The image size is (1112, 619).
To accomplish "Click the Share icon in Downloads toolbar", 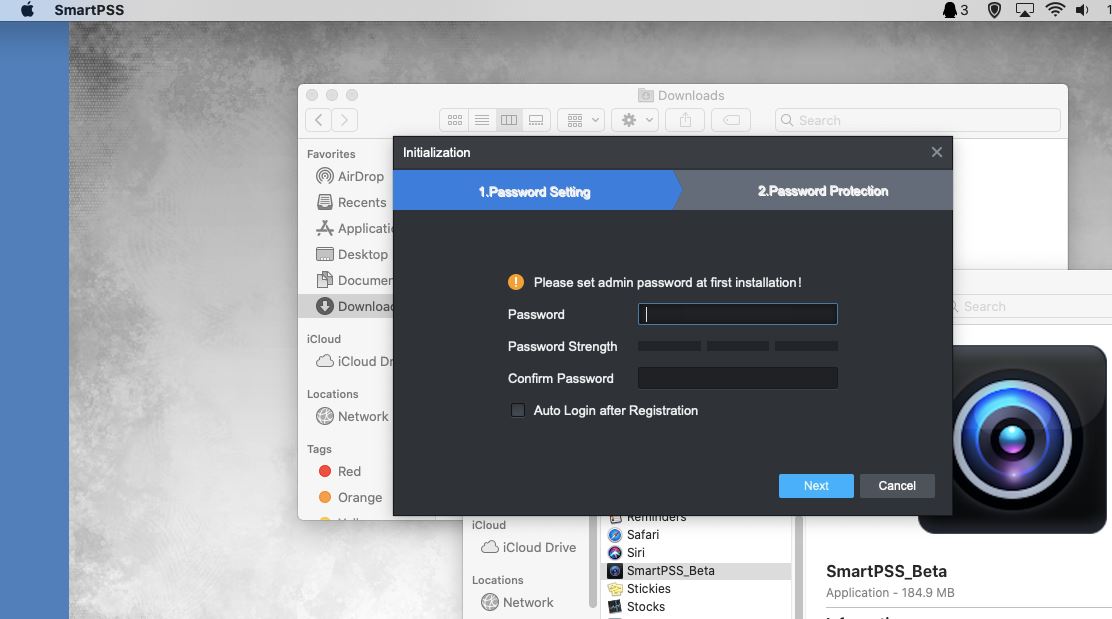I will click(685, 120).
